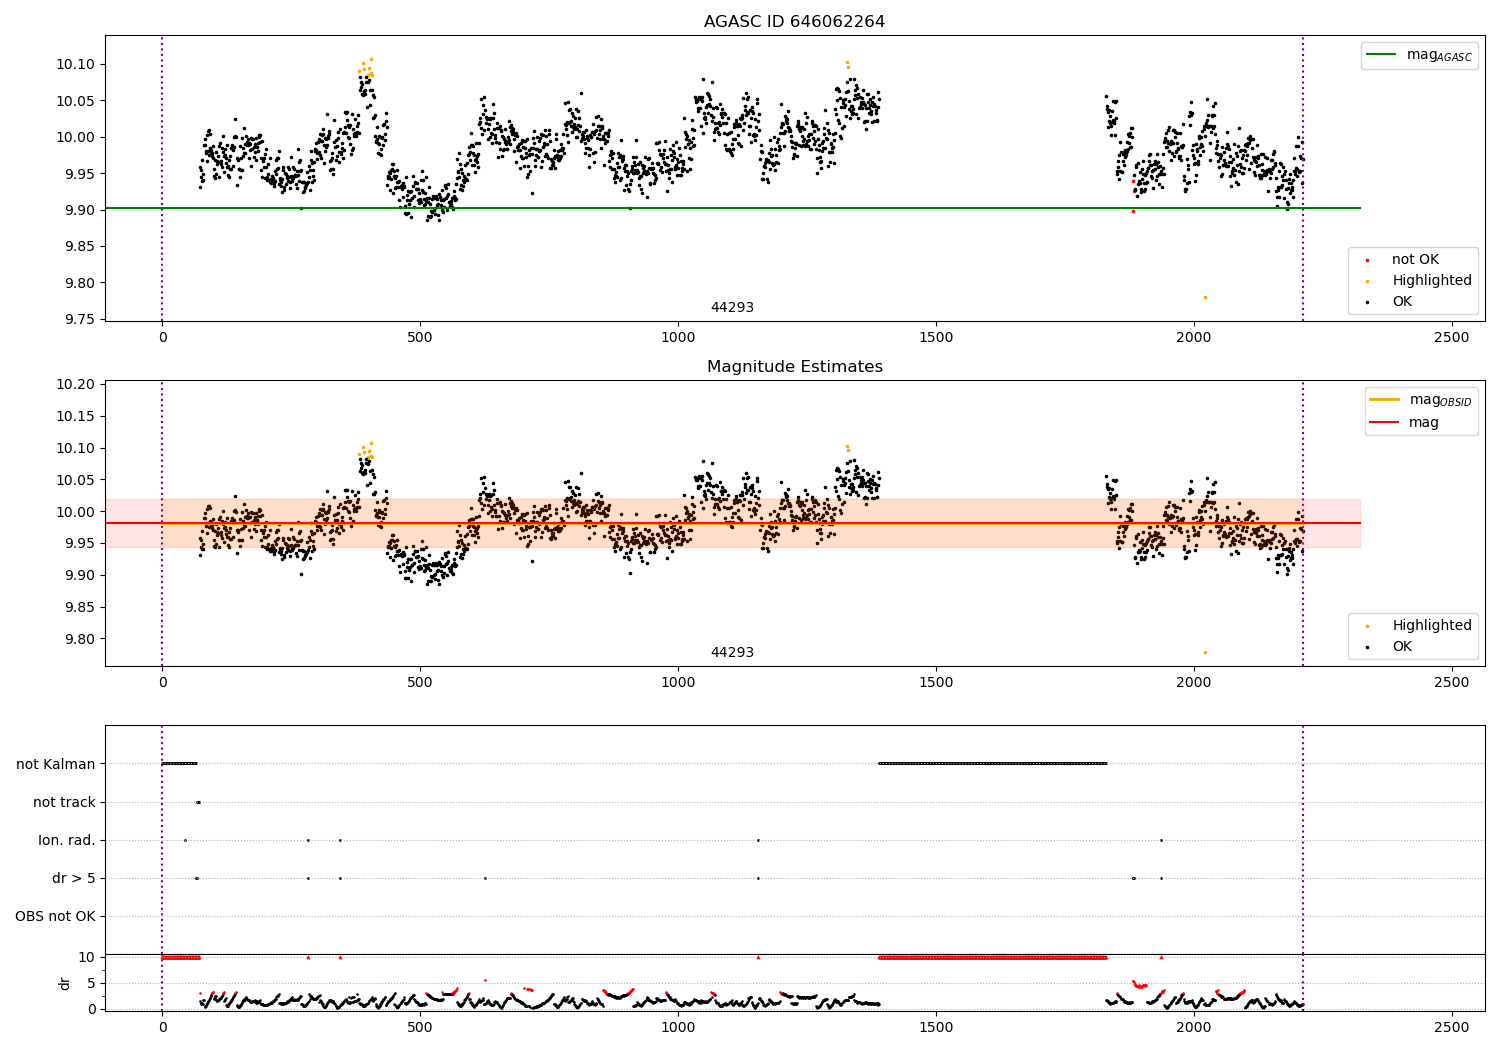The image size is (1500, 1050).
Task: Click the 'OK' legend label in the middle plot
Action: point(1402,646)
